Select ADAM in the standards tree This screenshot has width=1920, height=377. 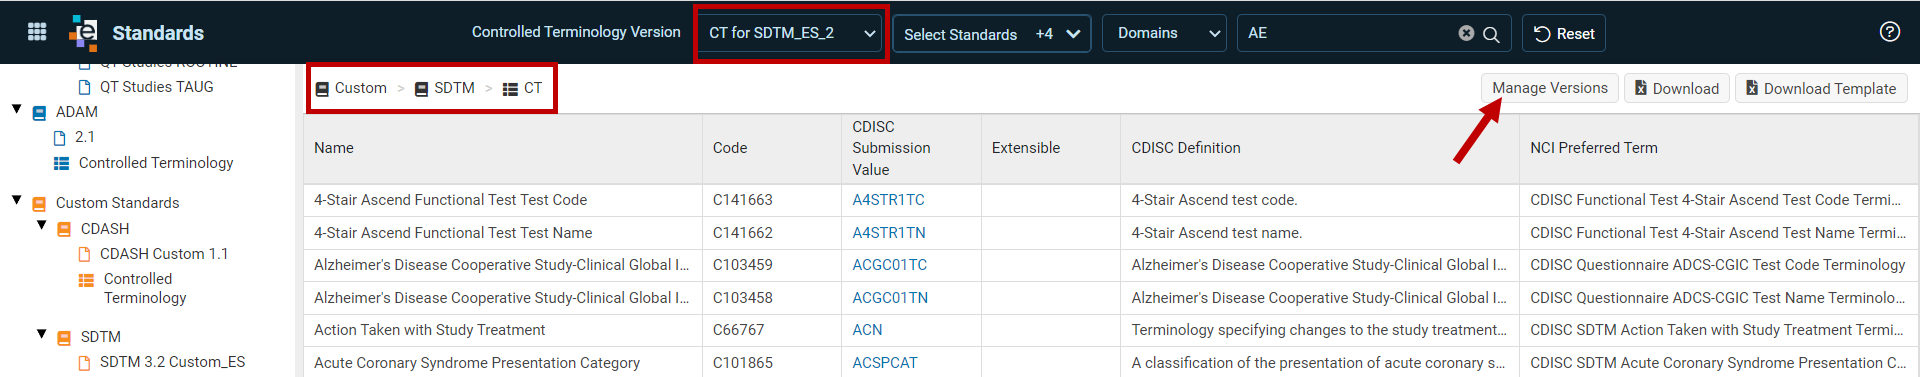[x=77, y=112]
